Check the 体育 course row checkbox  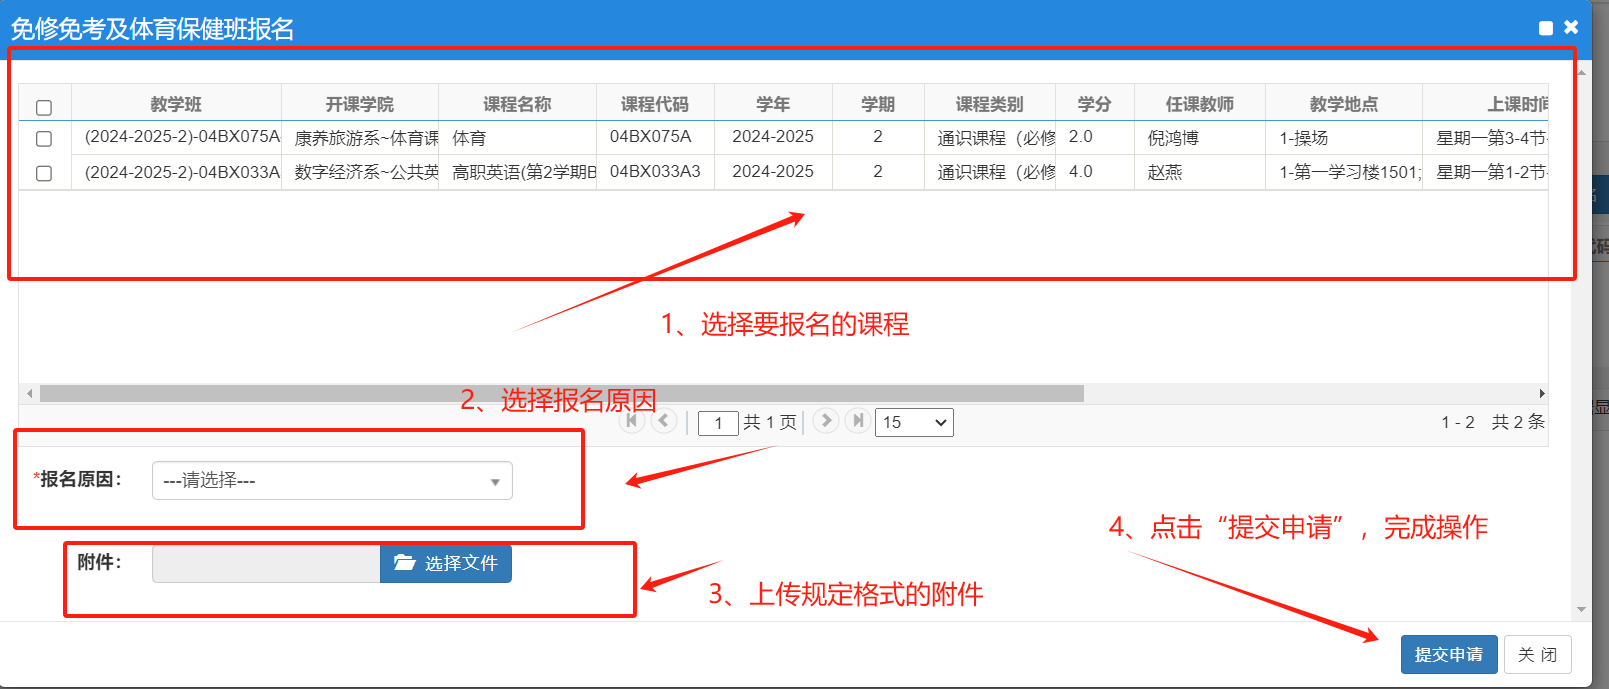tap(44, 139)
